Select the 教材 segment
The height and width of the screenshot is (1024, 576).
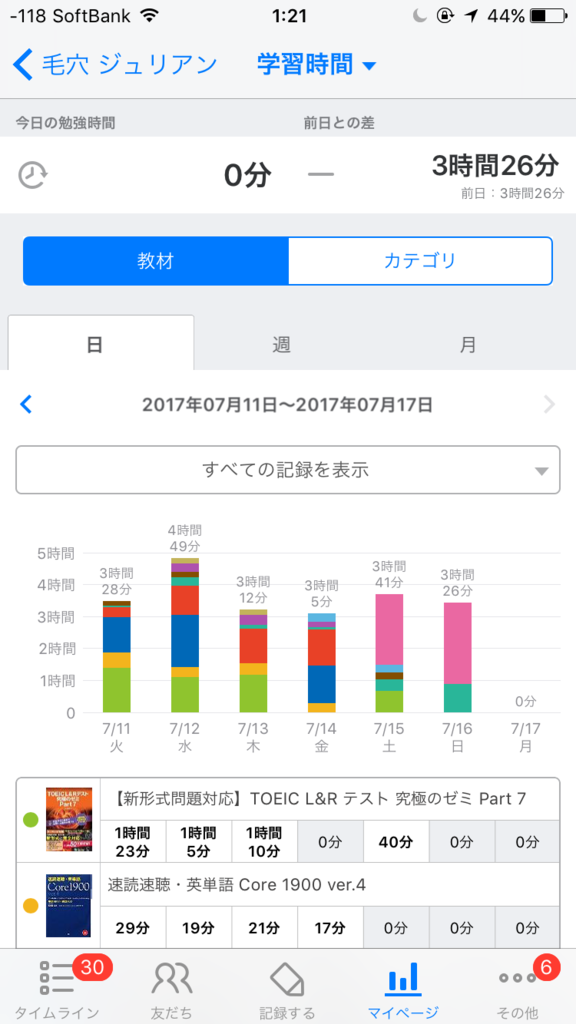point(155,261)
